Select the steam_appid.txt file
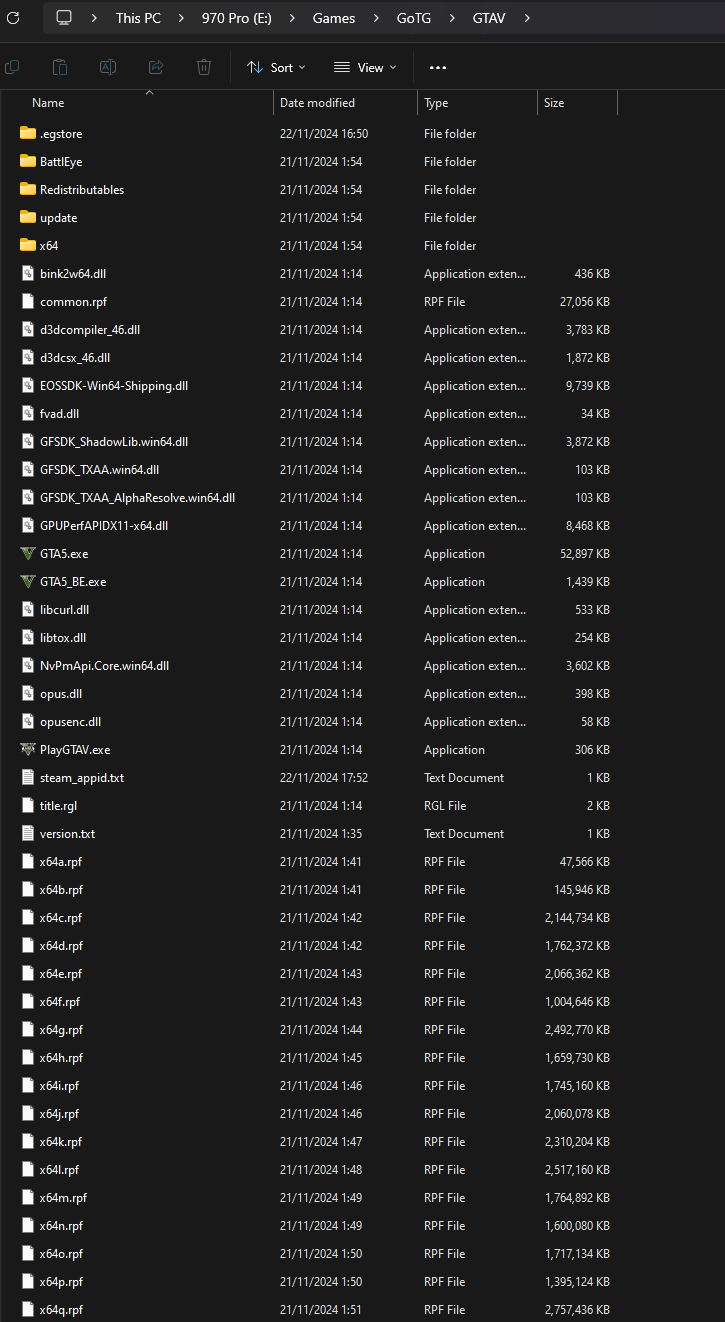Viewport: 725px width, 1322px height. point(81,778)
